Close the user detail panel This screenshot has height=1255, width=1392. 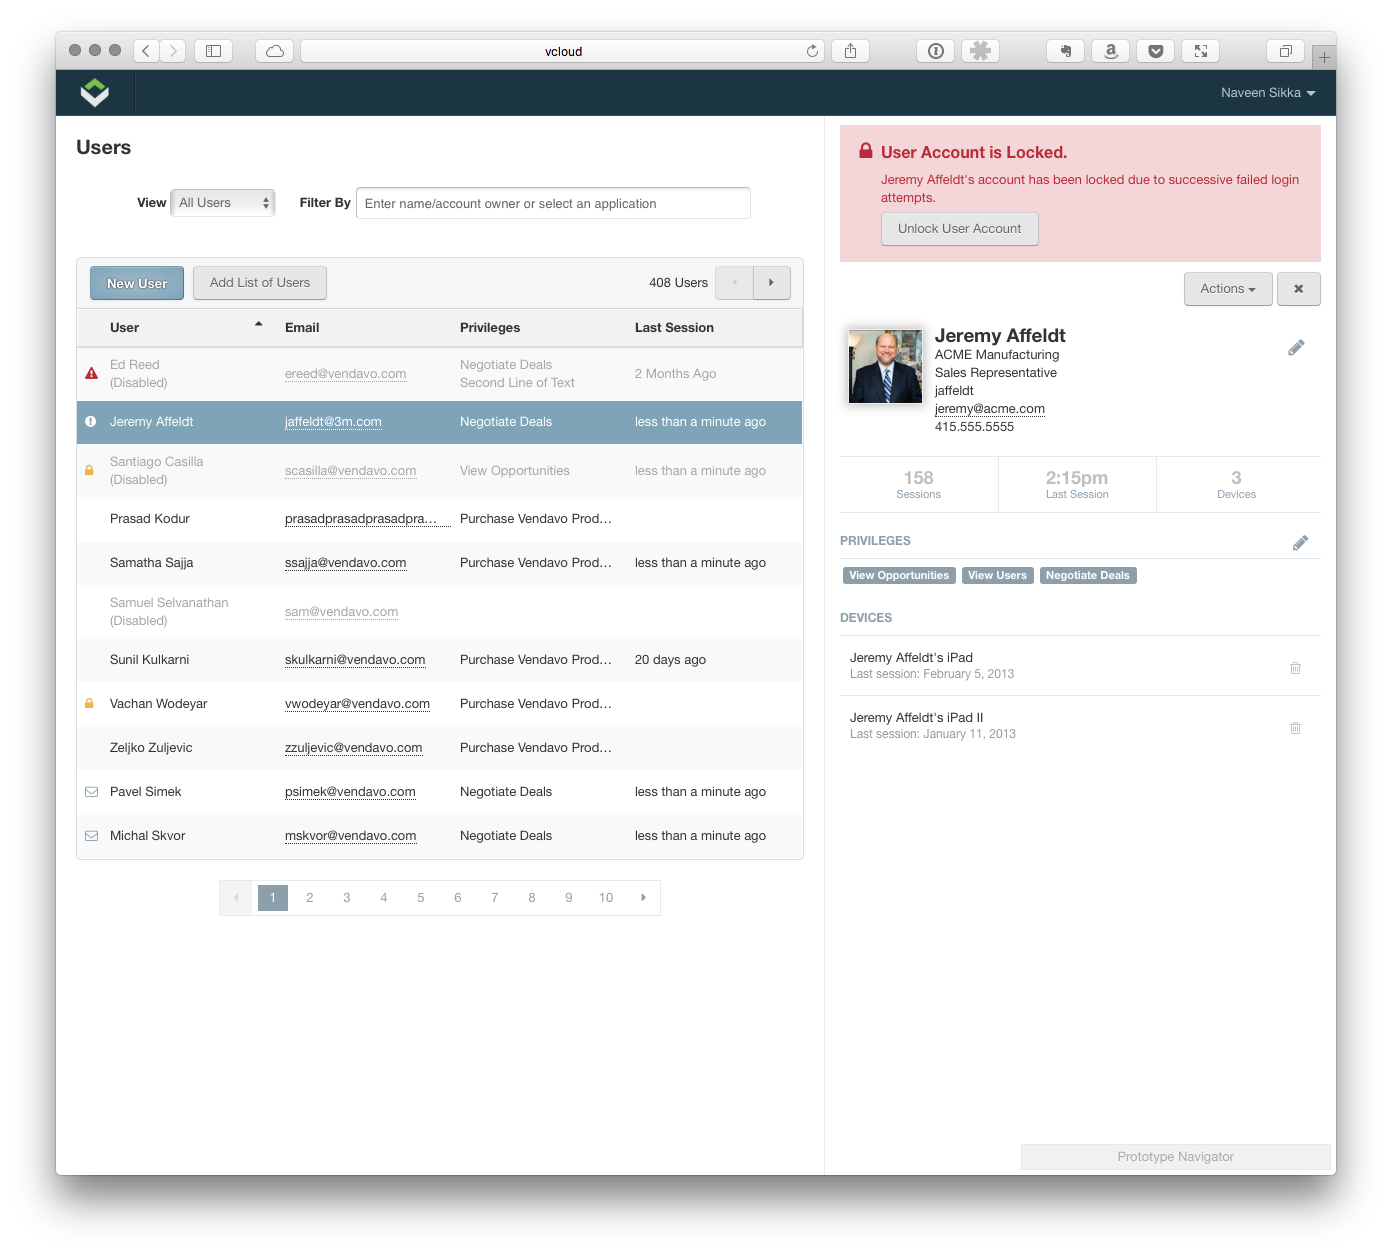pos(1298,289)
